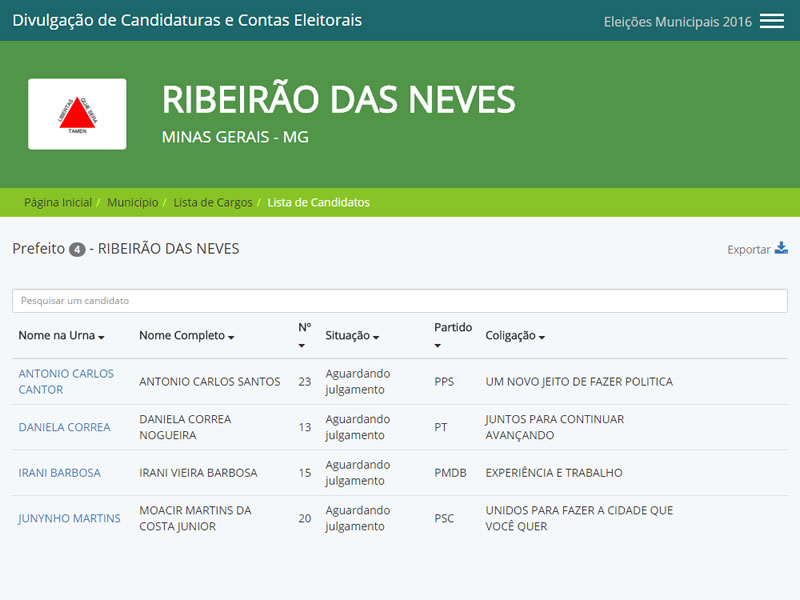This screenshot has width=800, height=600.
Task: Select Lista de Candidatos breadcrumb
Action: [x=319, y=202]
